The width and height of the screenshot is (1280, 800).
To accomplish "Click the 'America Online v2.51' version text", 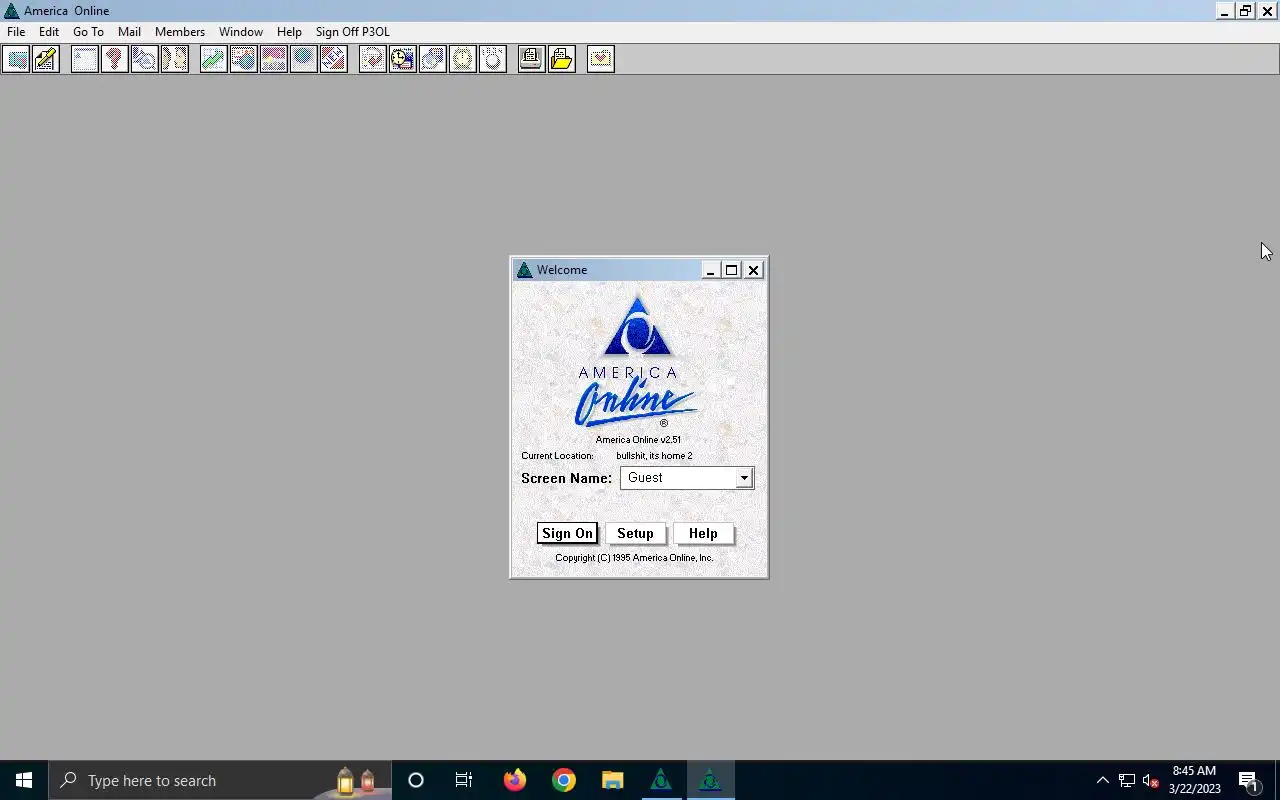I will tap(638, 440).
